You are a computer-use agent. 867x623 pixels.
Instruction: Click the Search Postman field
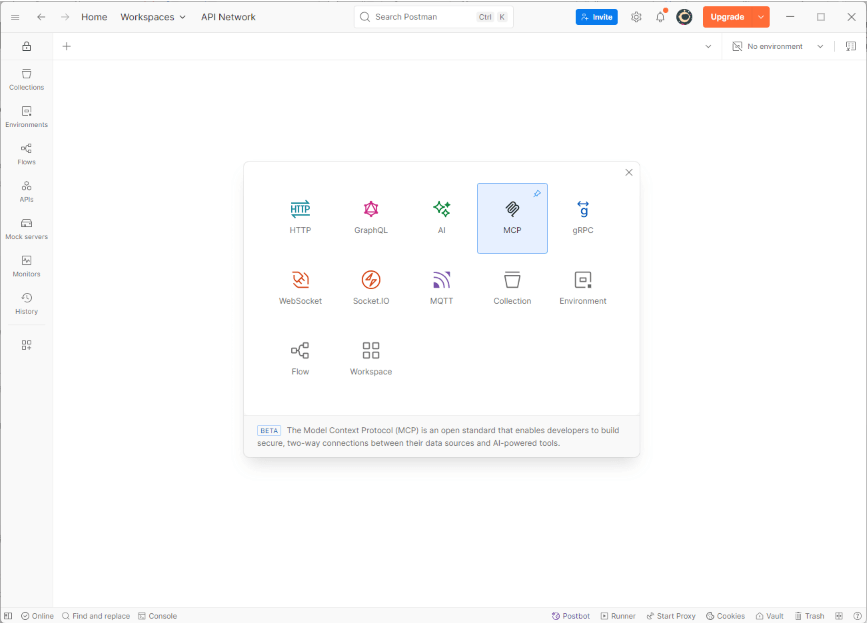coord(434,17)
